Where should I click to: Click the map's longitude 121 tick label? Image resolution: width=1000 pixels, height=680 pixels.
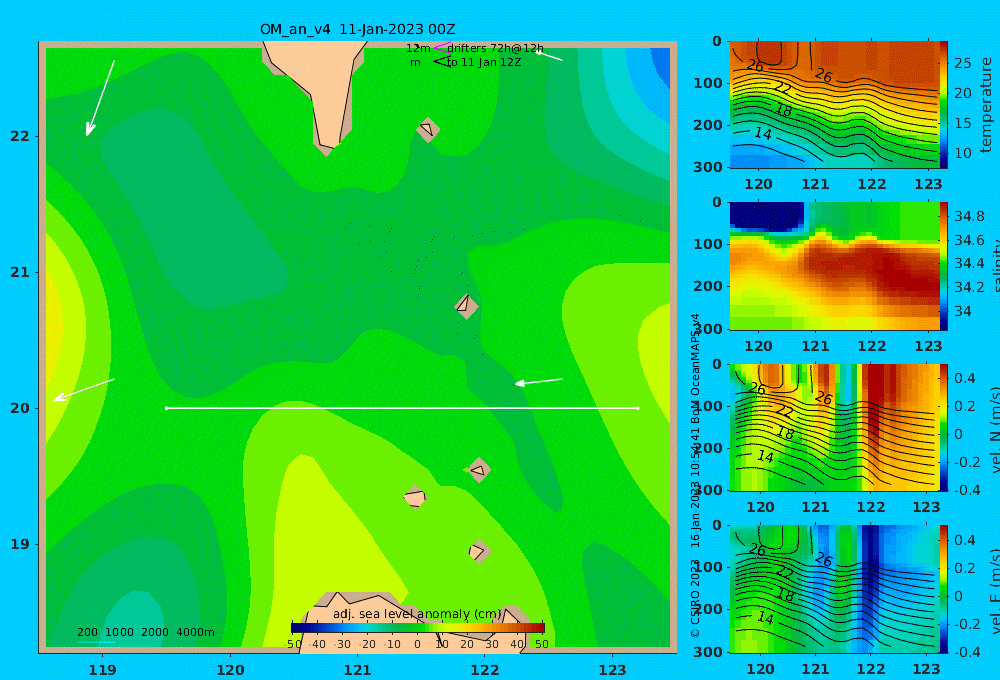pos(358,670)
